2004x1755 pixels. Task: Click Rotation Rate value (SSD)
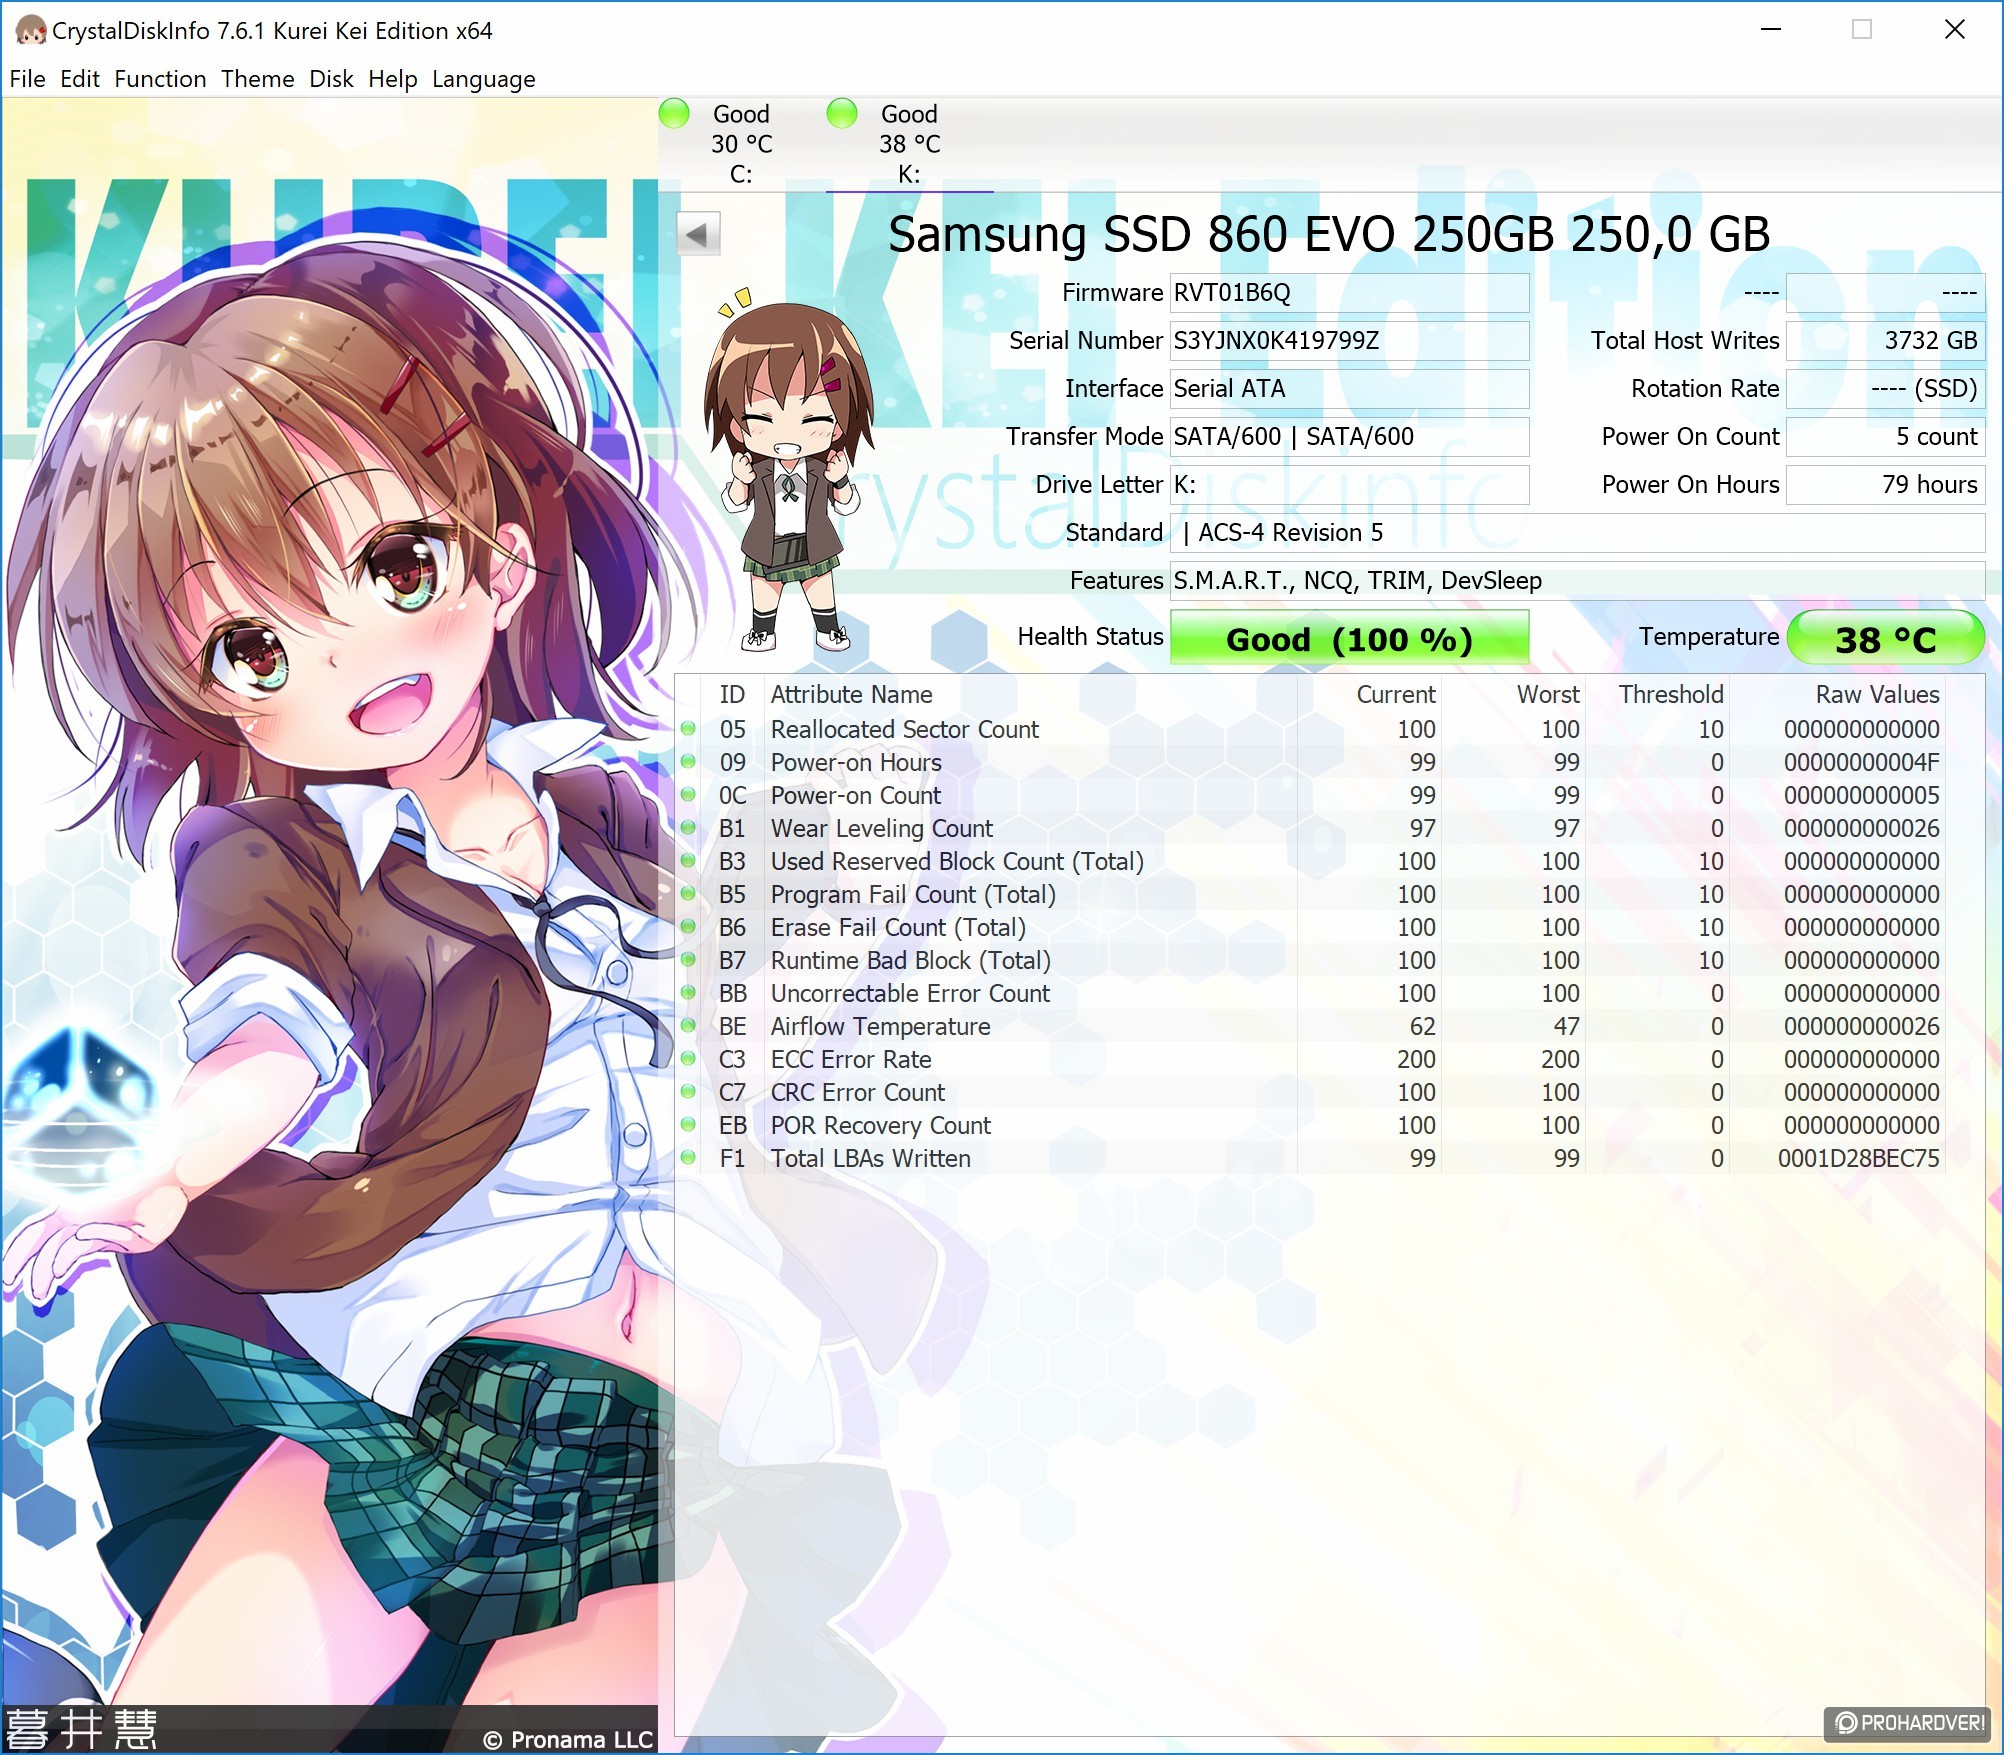pos(1885,389)
